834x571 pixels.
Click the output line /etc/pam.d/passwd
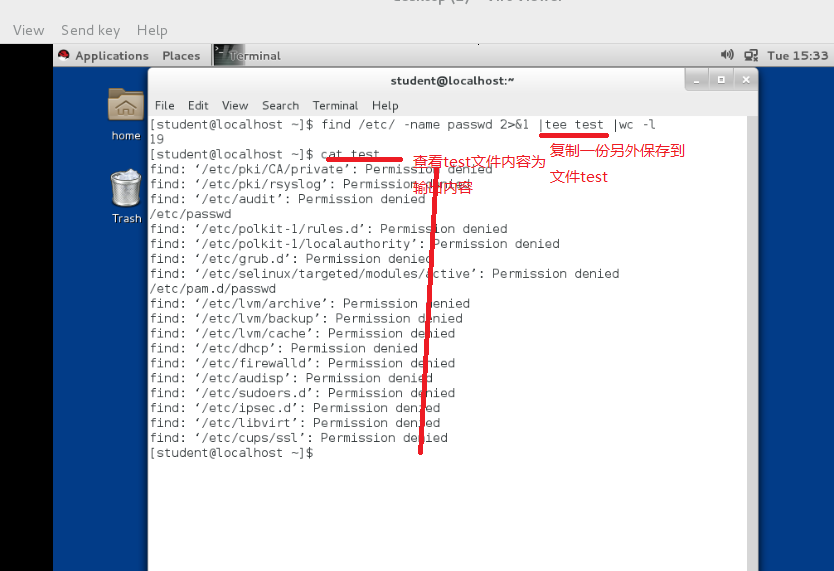213,289
